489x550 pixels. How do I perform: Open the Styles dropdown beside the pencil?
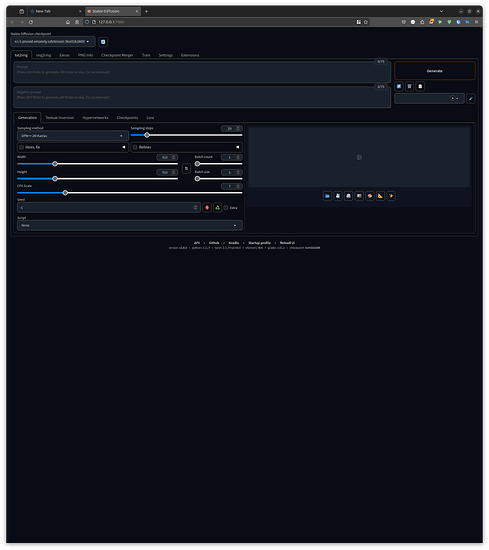429,99
